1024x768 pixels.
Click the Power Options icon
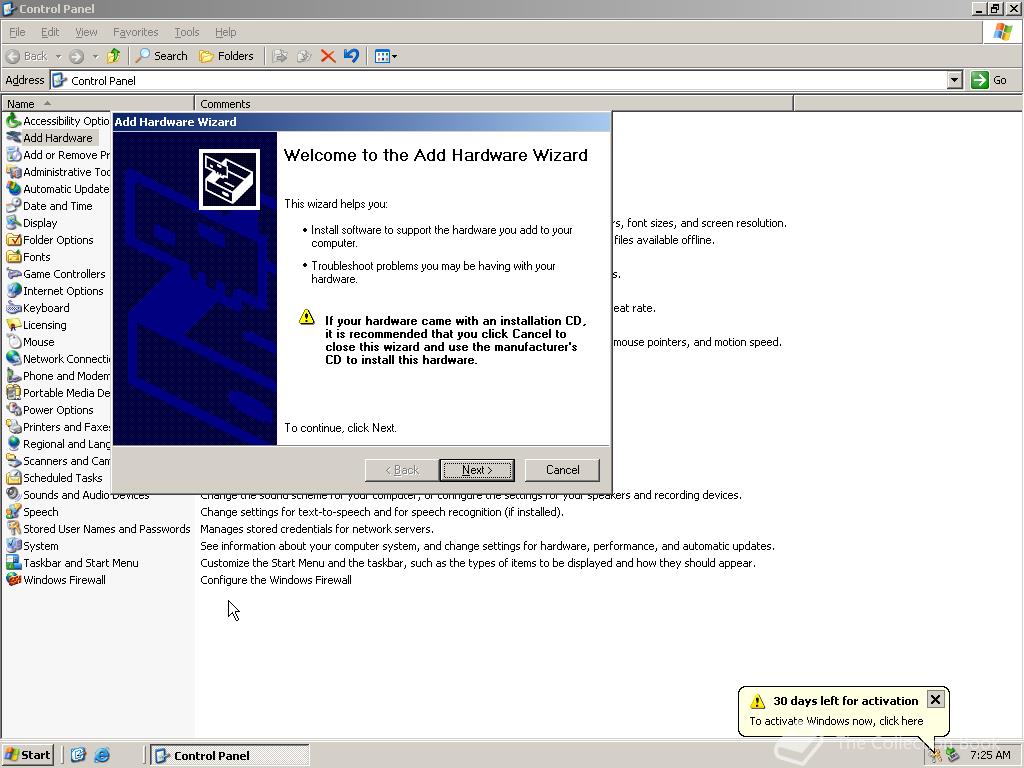click(13, 409)
